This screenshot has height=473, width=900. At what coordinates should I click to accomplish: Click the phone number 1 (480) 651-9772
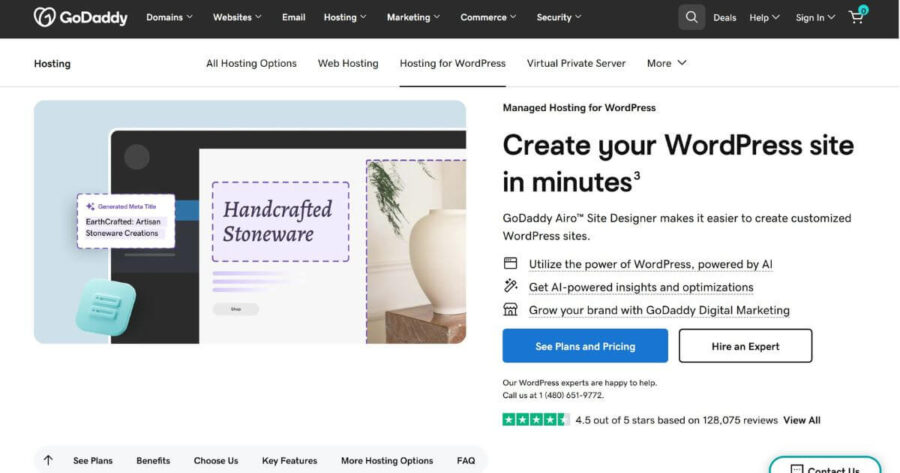click(x=572, y=395)
